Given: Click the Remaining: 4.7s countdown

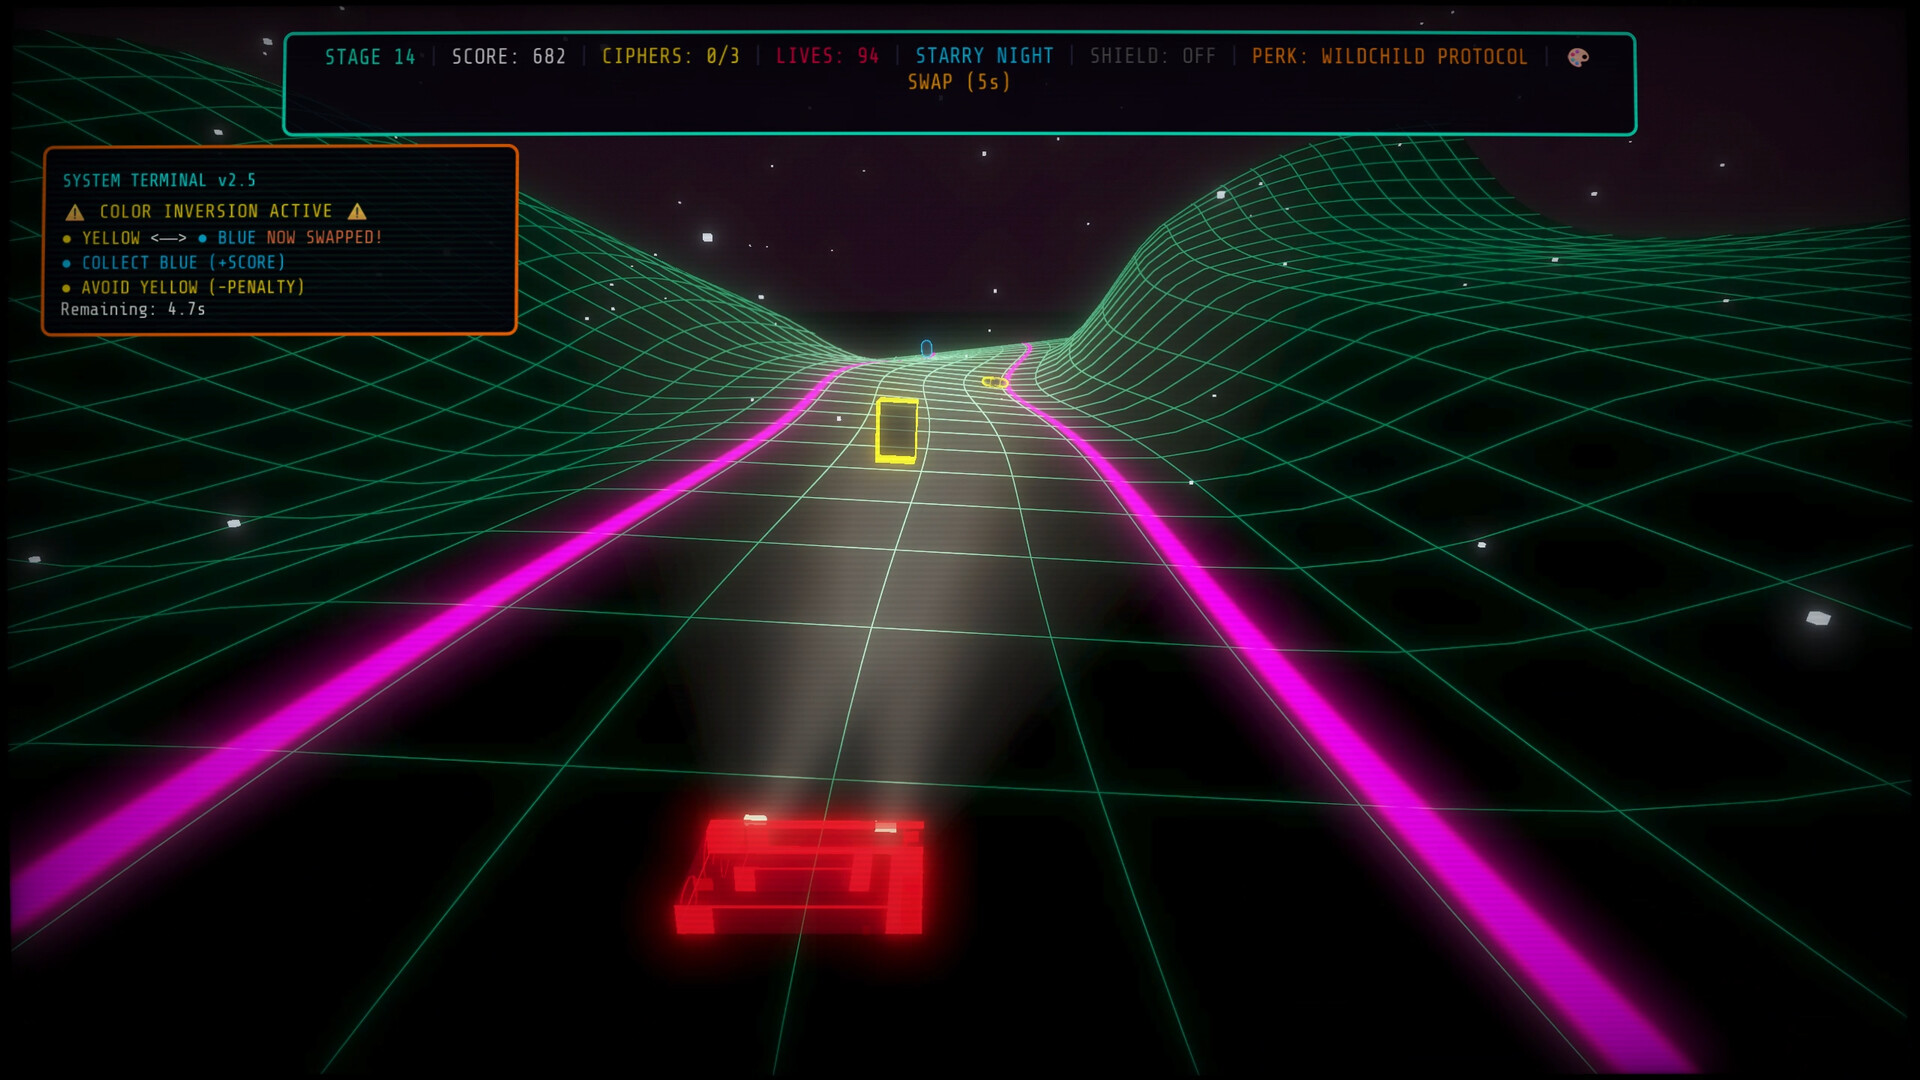Looking at the screenshot, I should 133,309.
